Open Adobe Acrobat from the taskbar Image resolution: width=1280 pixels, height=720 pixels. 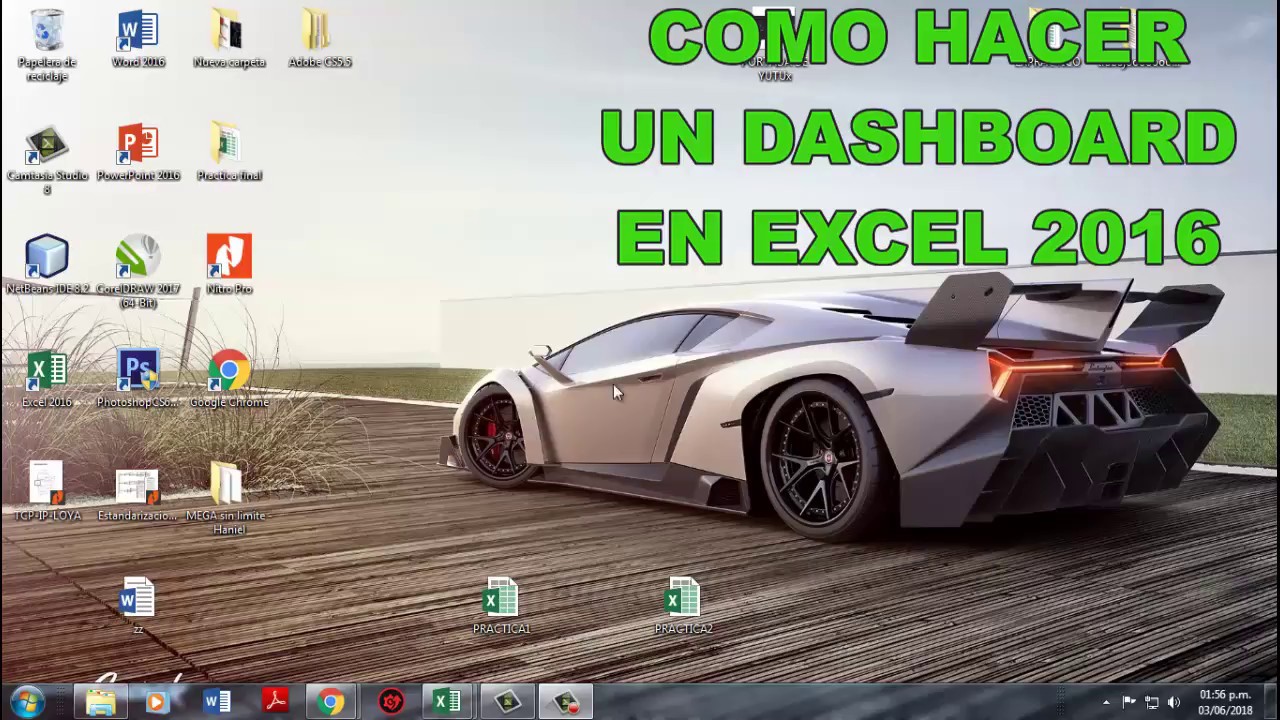pyautogui.click(x=275, y=702)
